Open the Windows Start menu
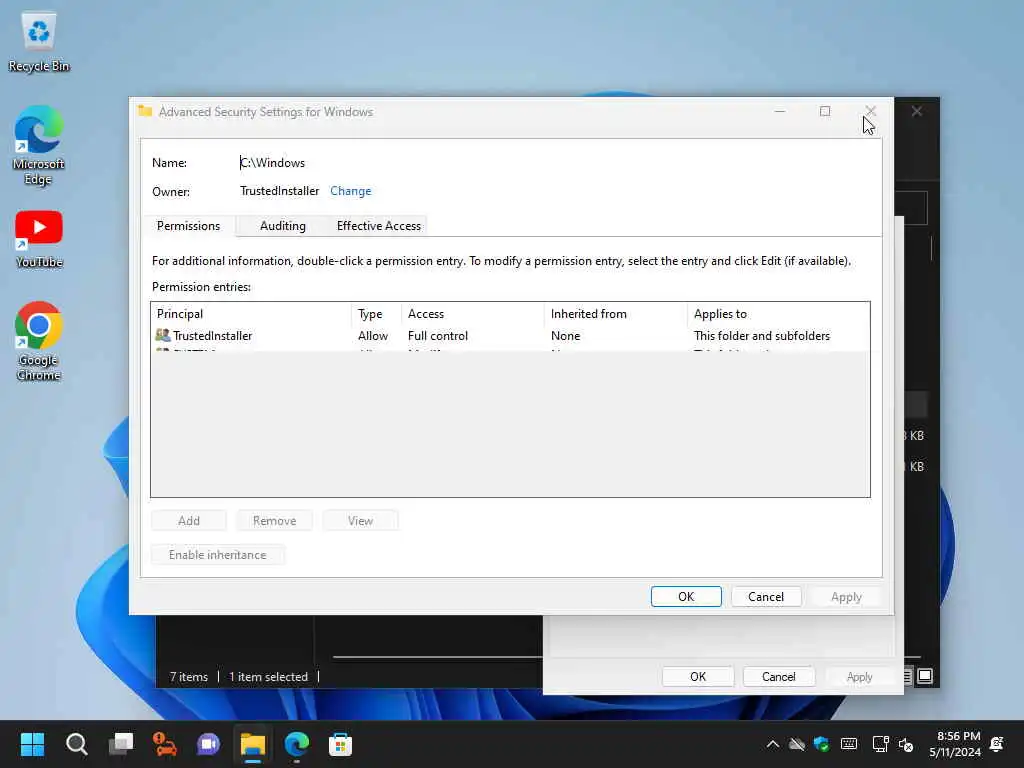The width and height of the screenshot is (1024, 768). pos(32,744)
